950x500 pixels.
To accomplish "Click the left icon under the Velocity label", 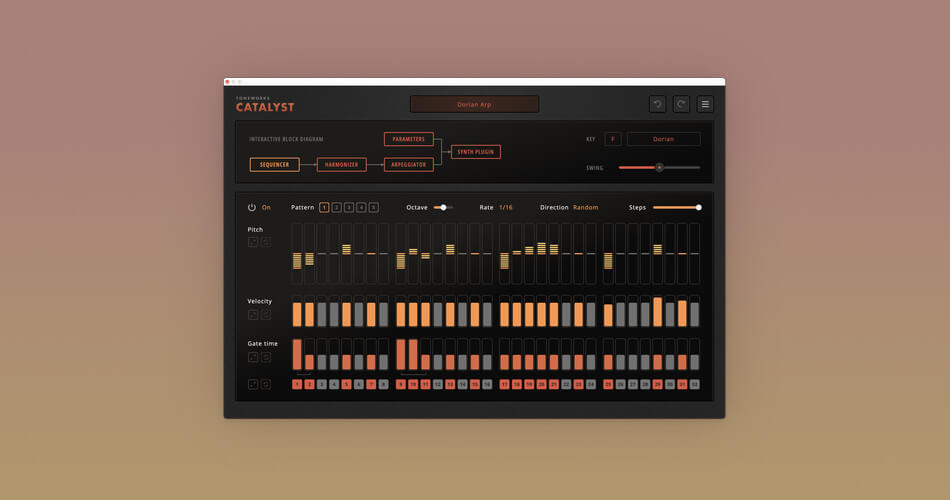I will pos(253,315).
